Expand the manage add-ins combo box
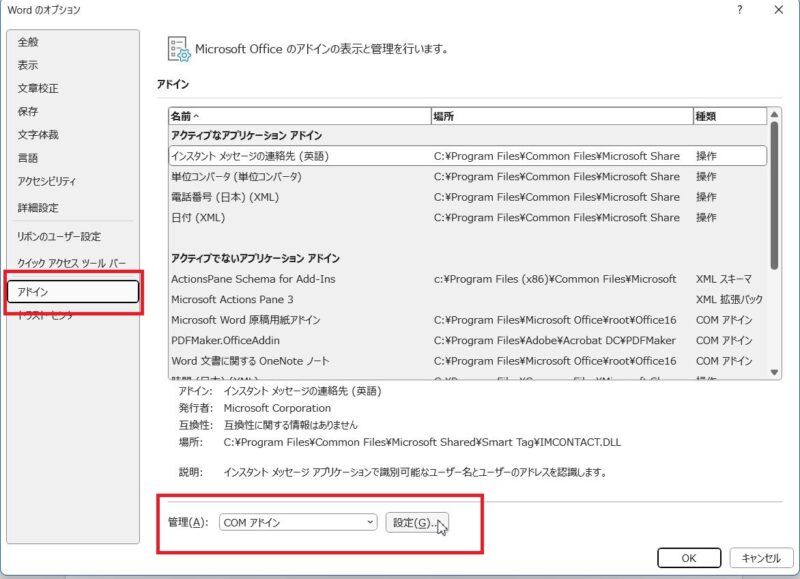 pyautogui.click(x=366, y=520)
